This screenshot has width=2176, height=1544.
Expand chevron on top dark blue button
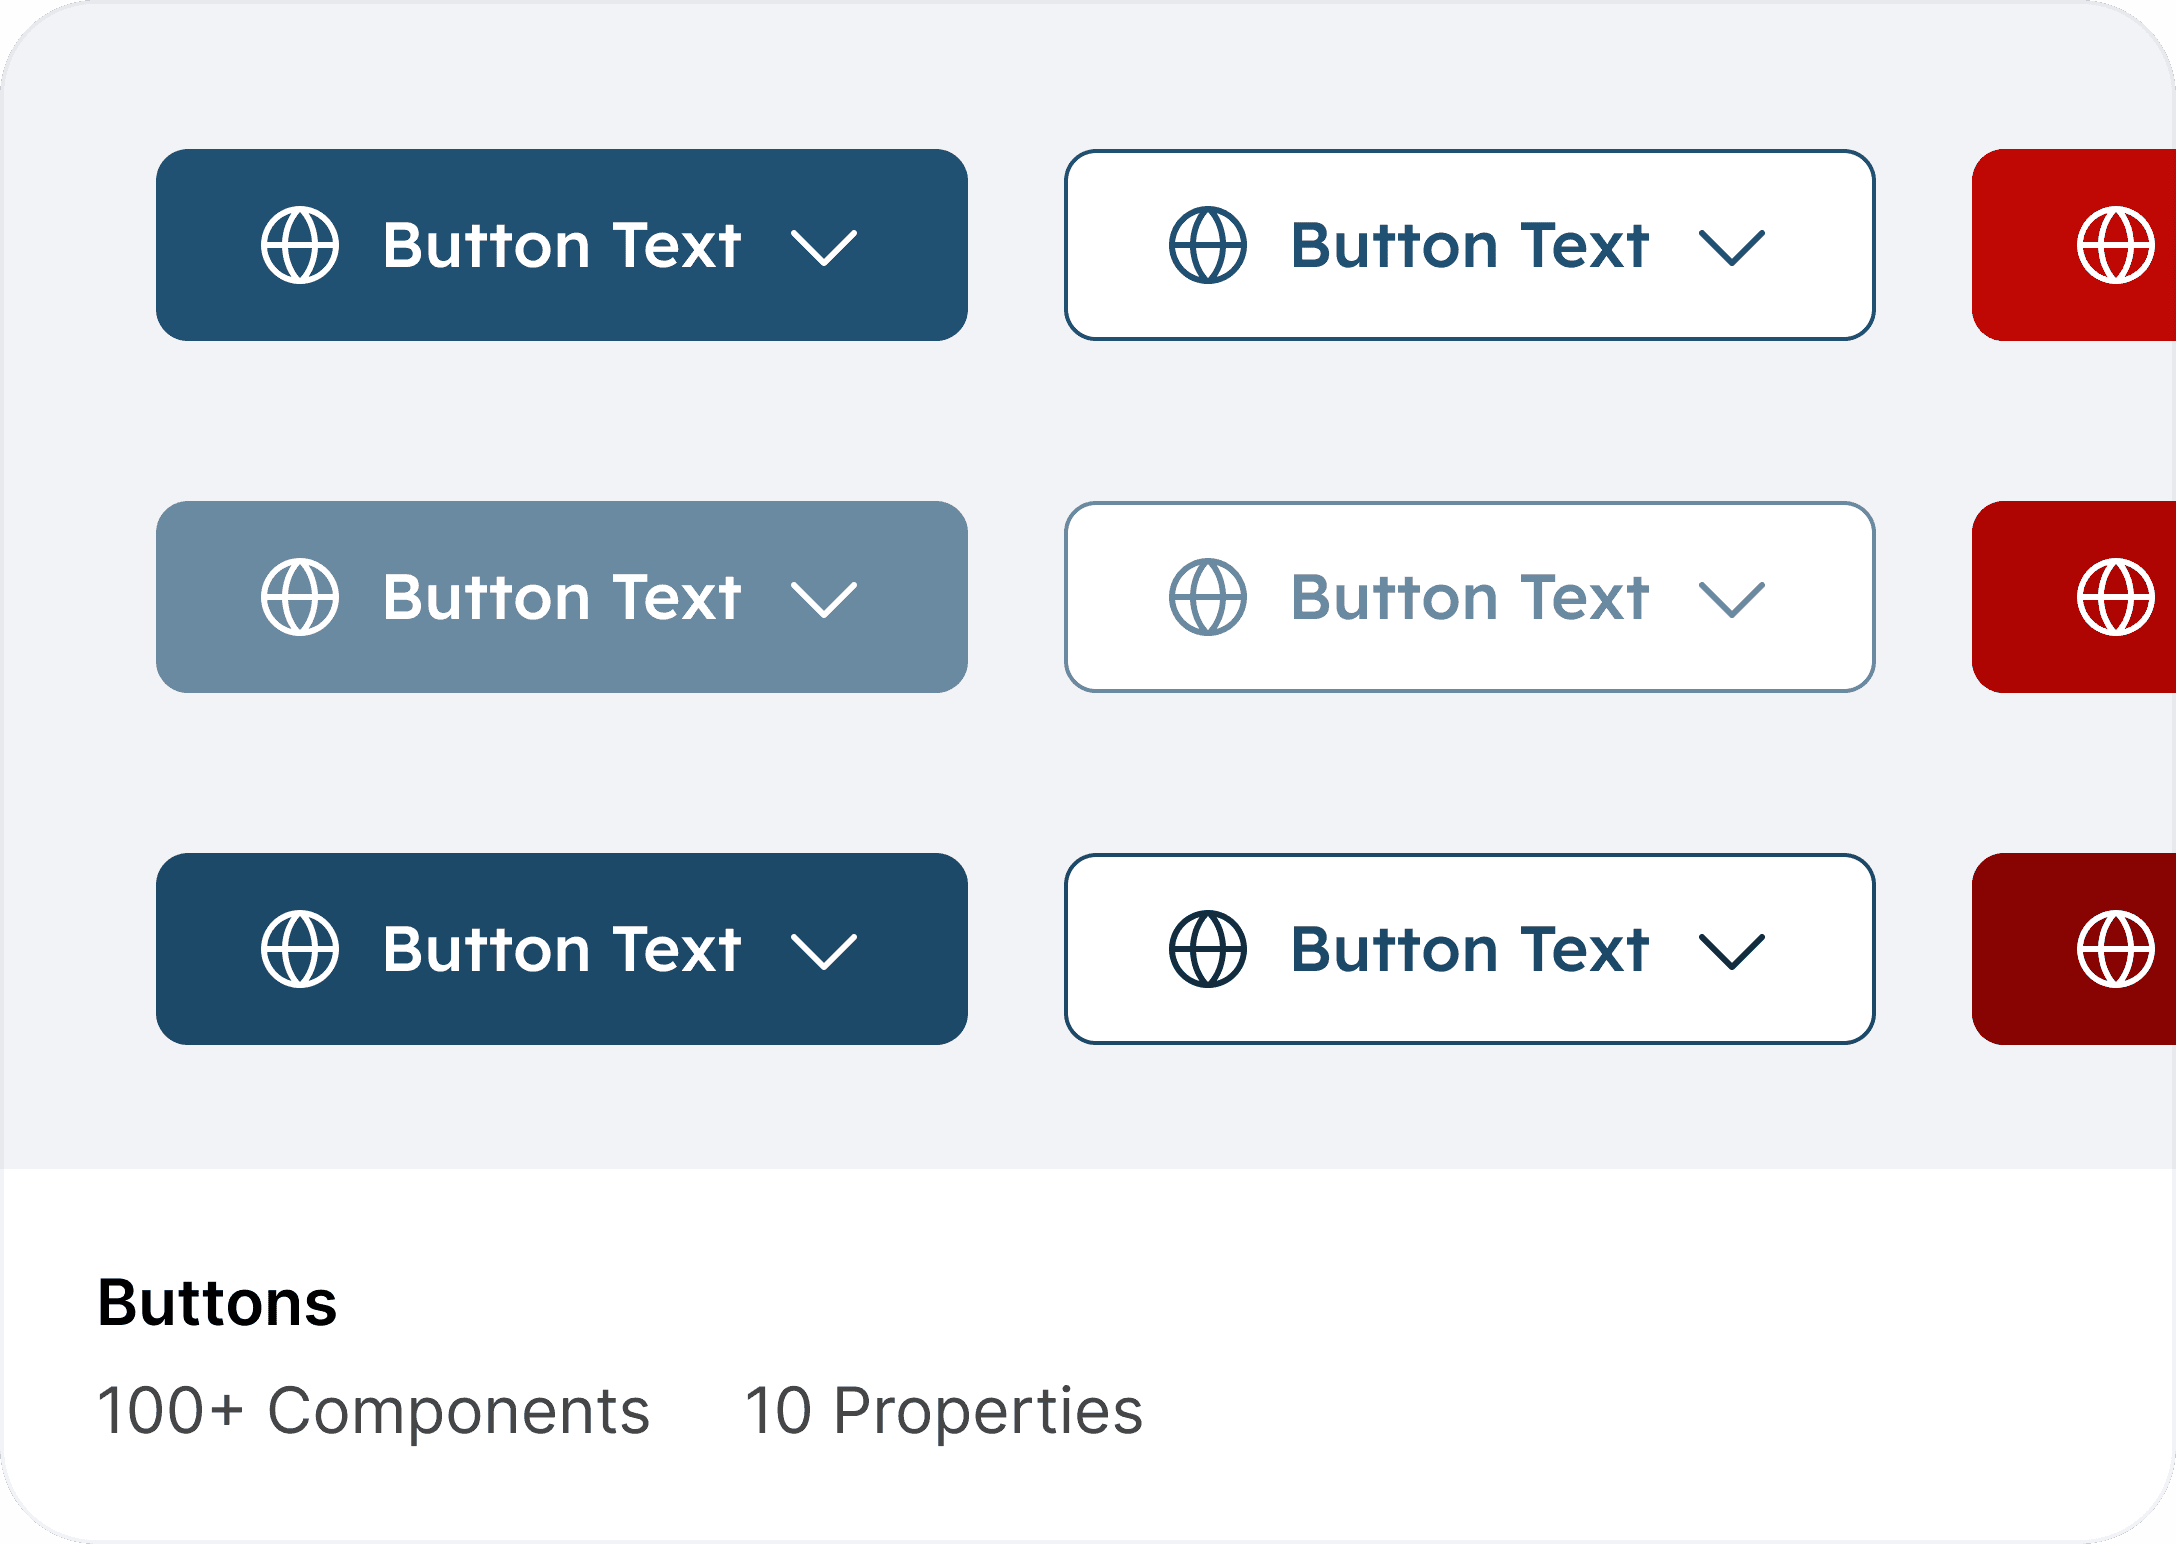(x=824, y=248)
